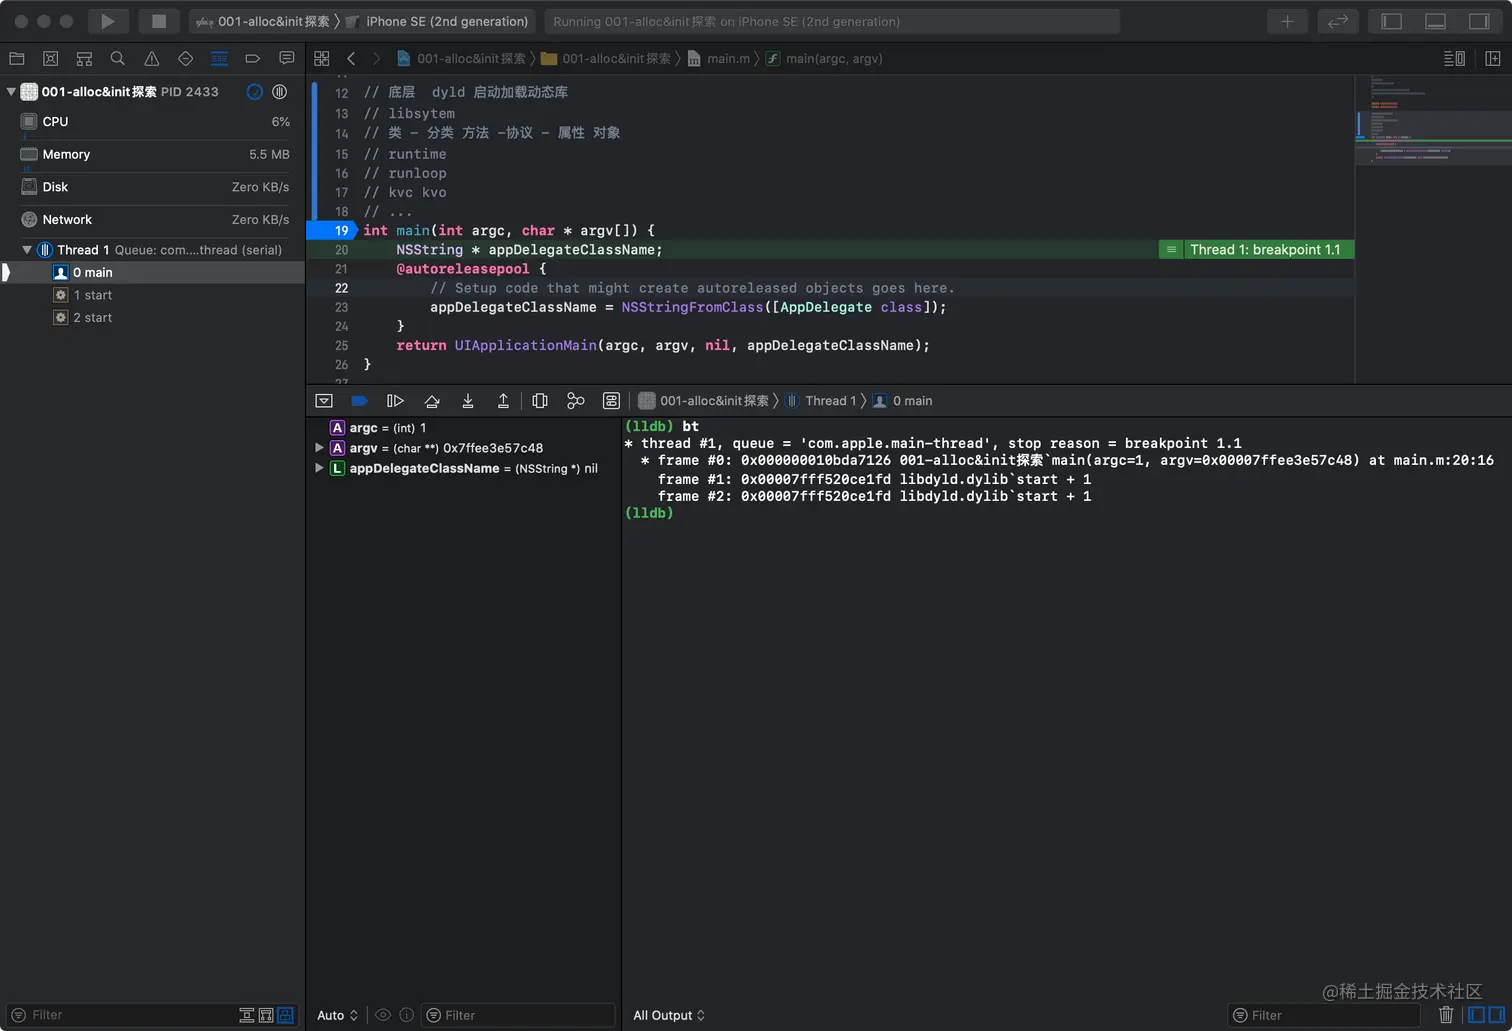1512x1031 pixels.
Task: Open the All Output dropdown
Action: point(669,1015)
